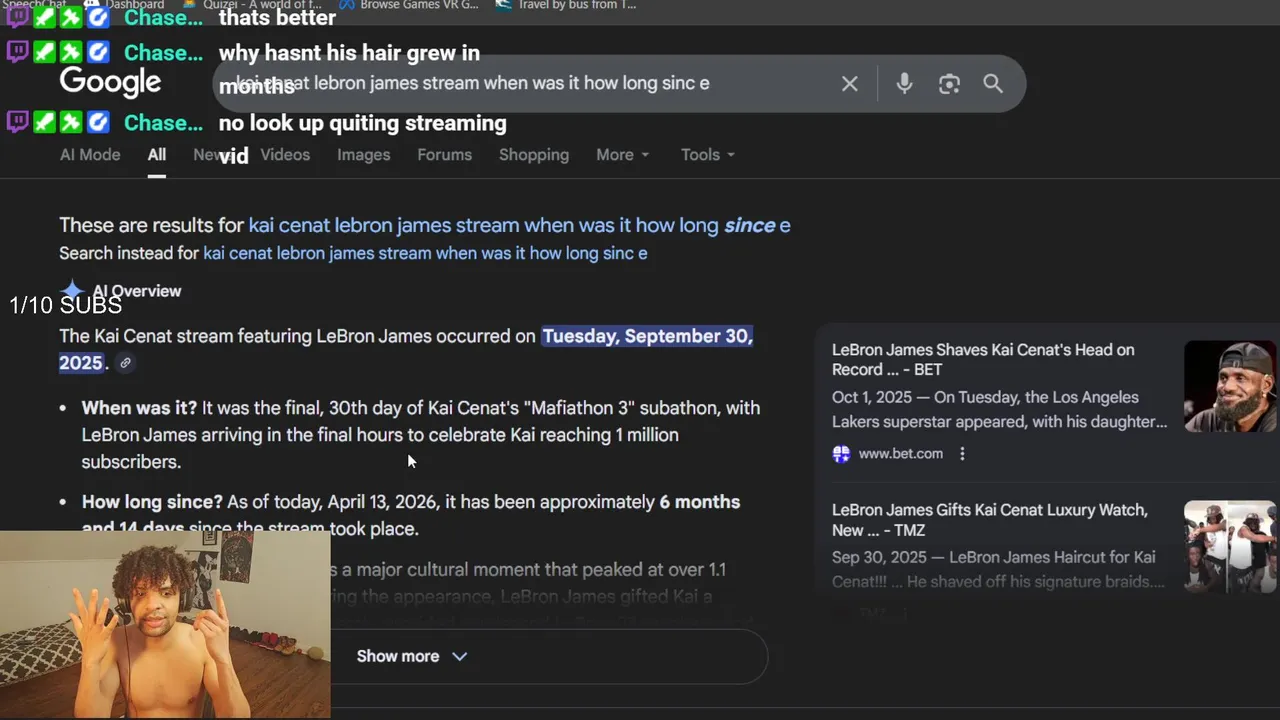
Task: Open the www.bet.com source link
Action: [x=900, y=454]
